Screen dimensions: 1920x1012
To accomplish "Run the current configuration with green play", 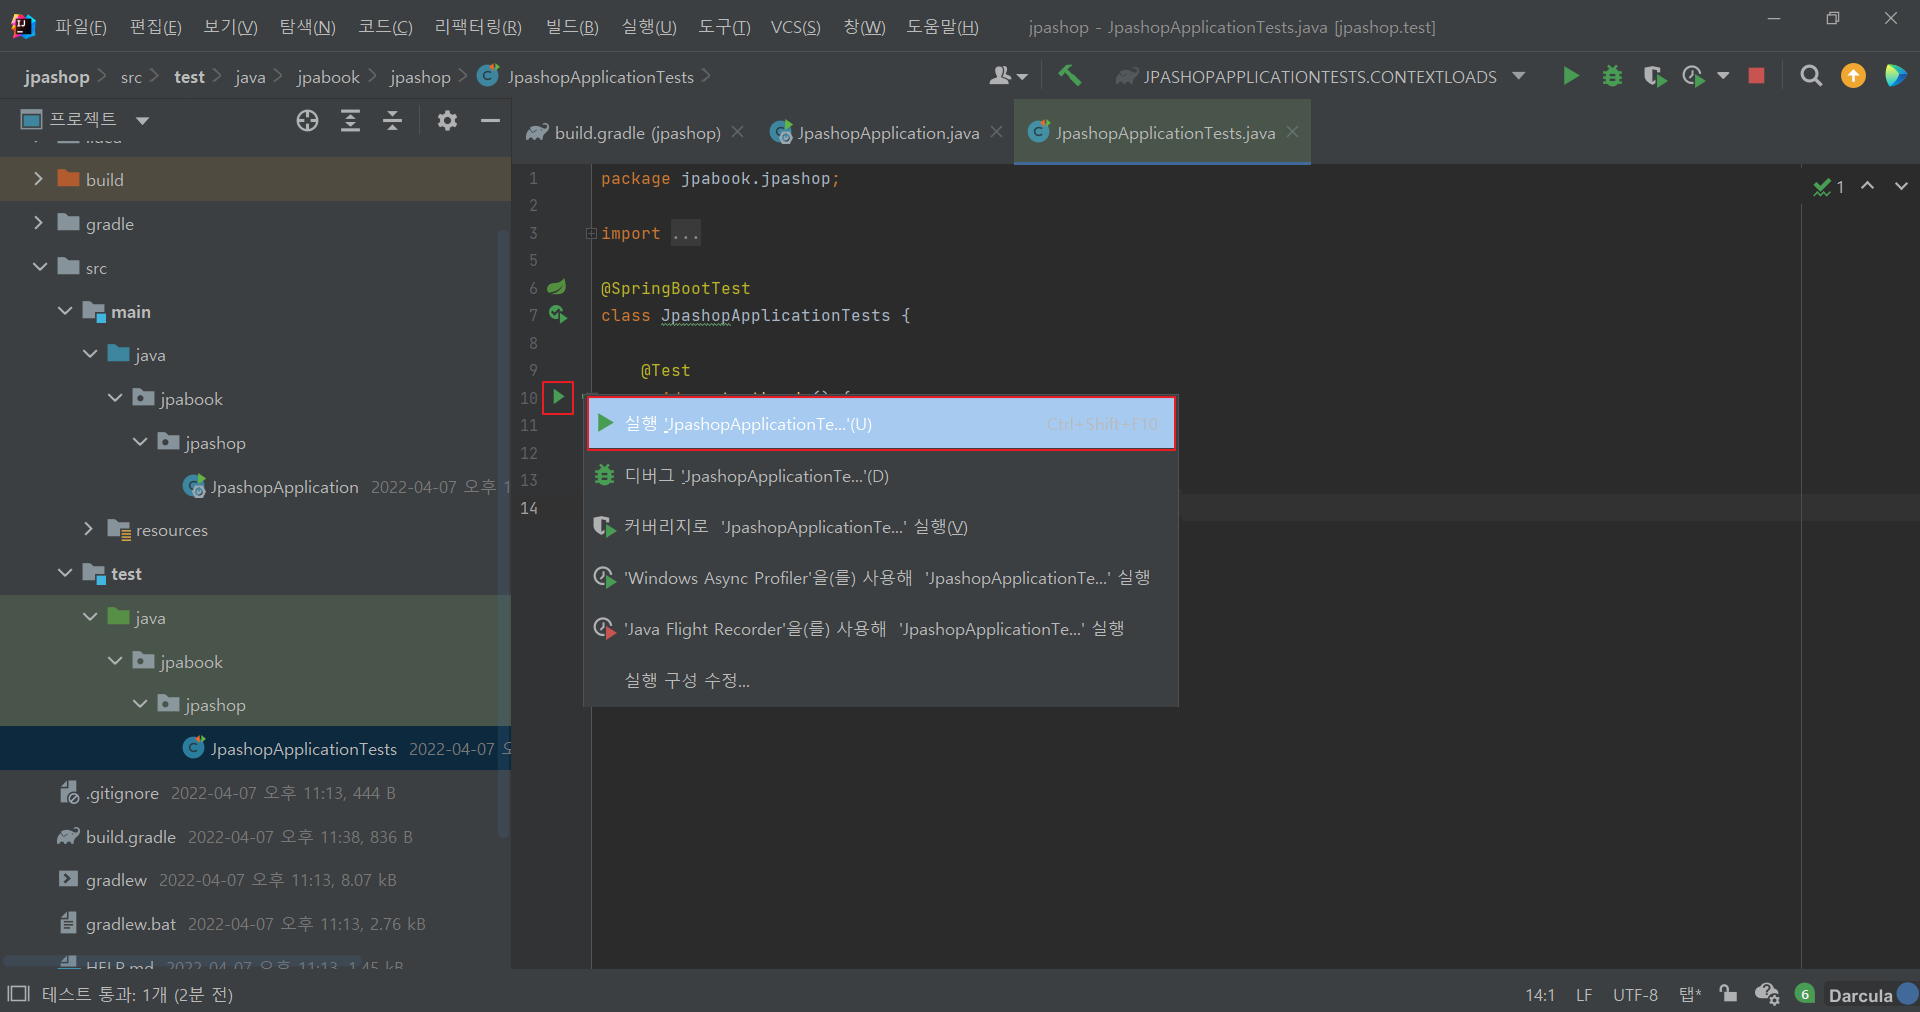I will 1570,76.
